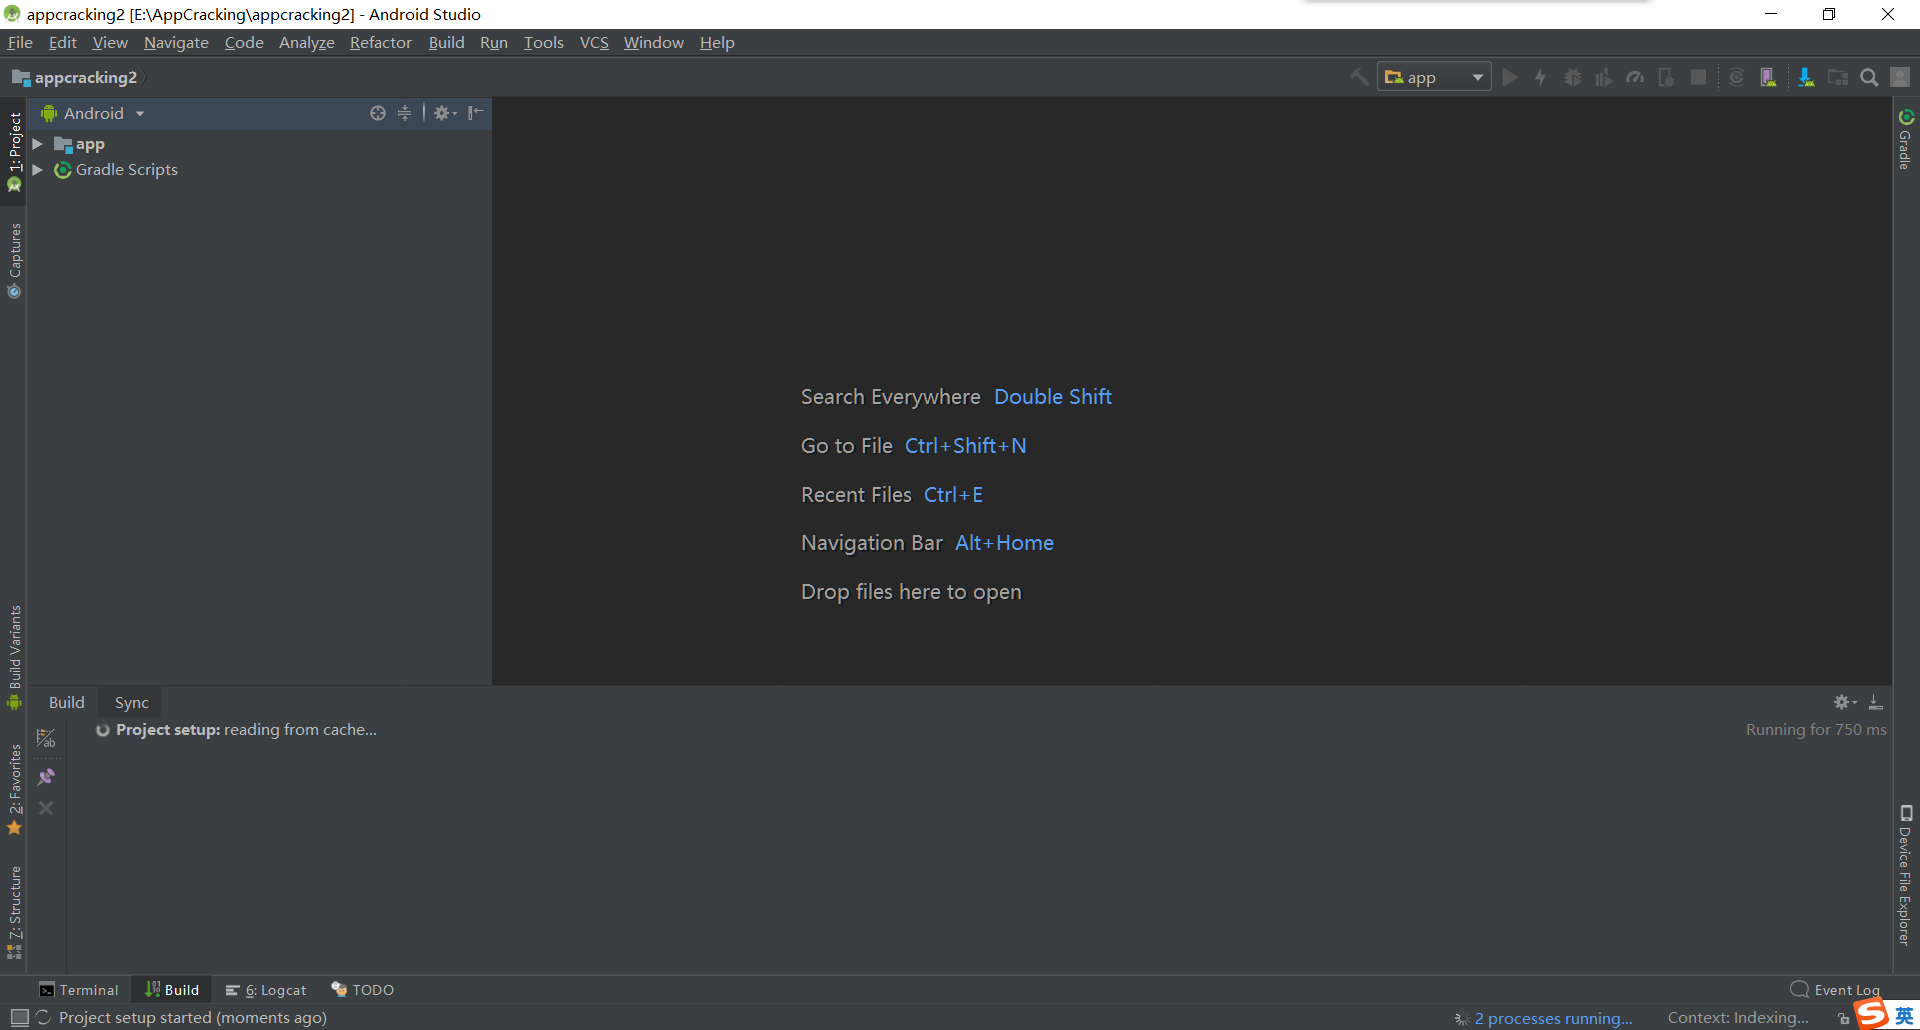Open Search Everywhere via magnifier icon

pyautogui.click(x=1868, y=77)
